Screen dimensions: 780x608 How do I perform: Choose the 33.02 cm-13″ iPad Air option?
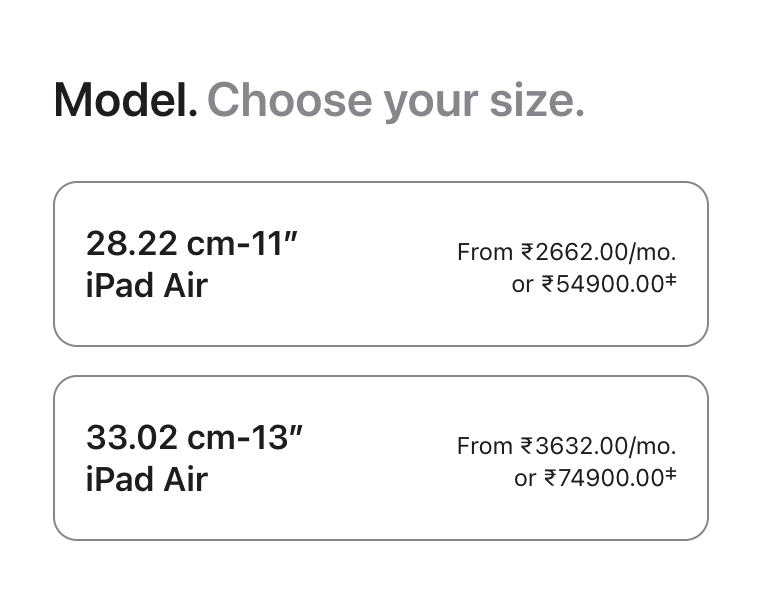[380, 458]
